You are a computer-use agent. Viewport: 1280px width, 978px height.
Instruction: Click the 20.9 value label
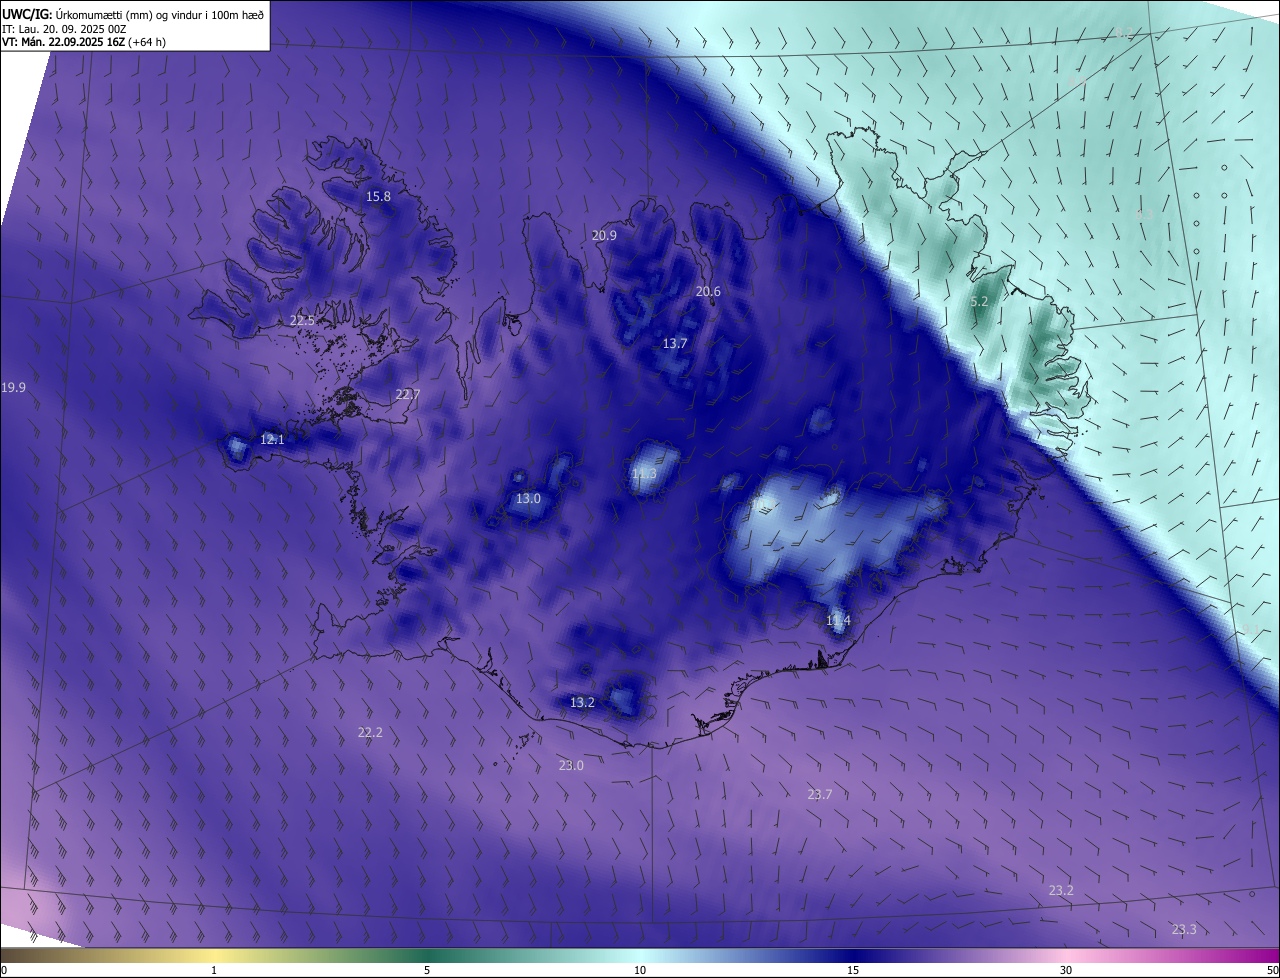pos(604,236)
